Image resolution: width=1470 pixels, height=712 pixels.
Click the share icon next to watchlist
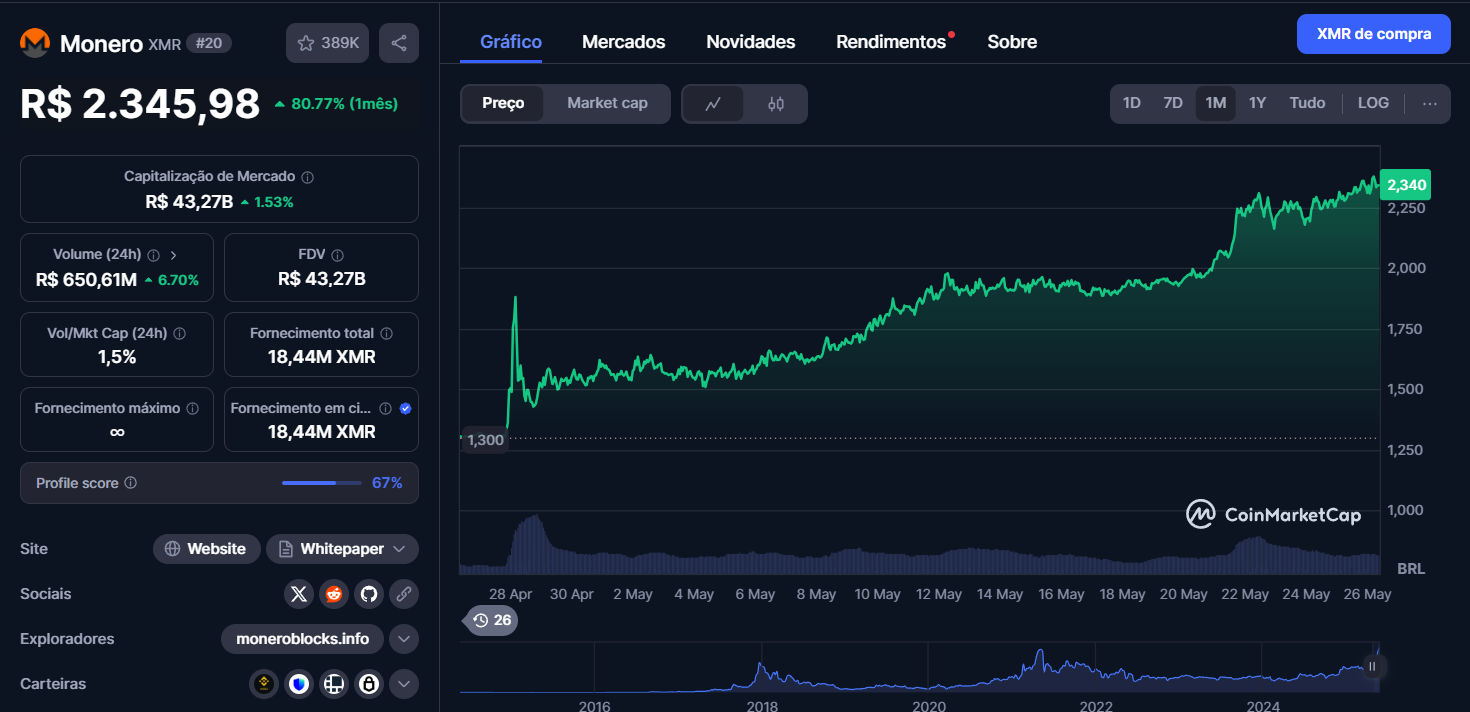pos(398,43)
